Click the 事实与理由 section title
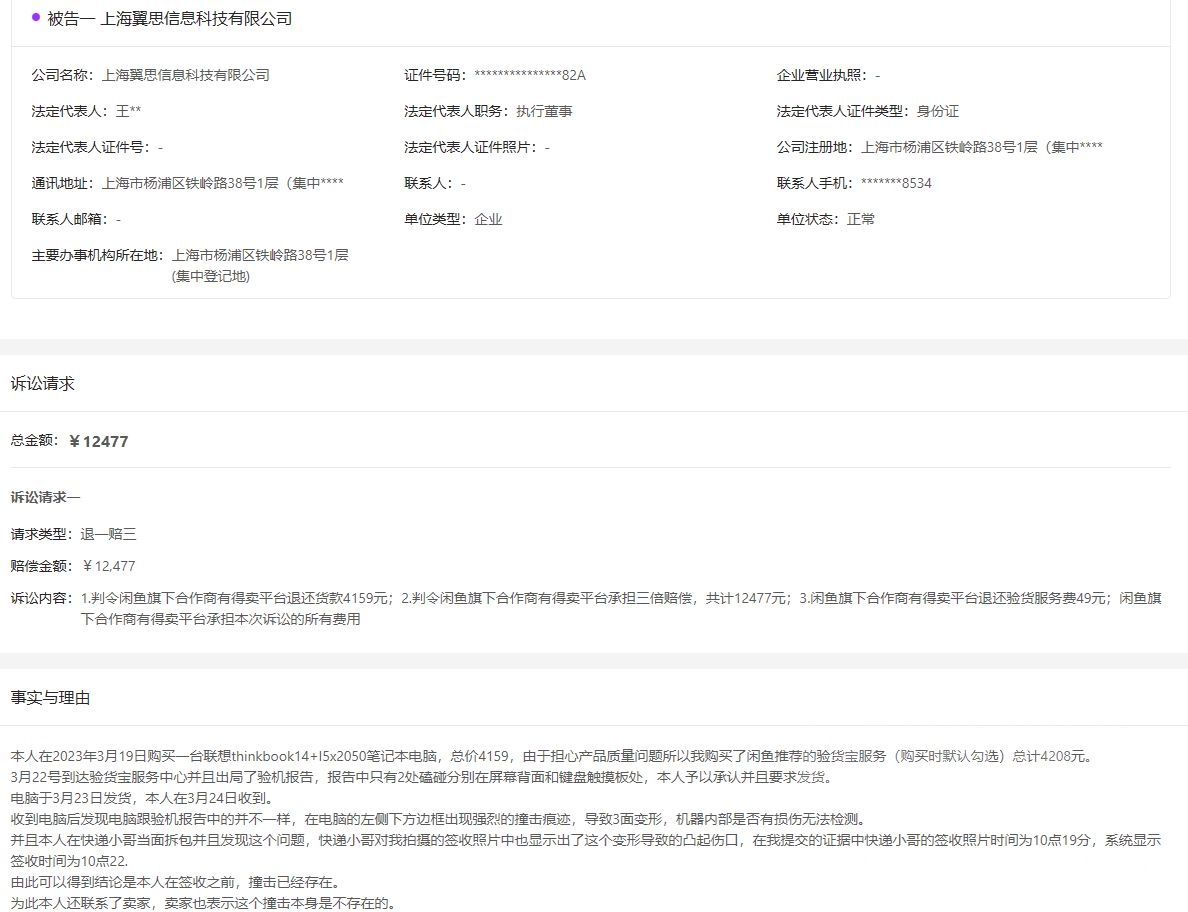This screenshot has height=912, width=1188. 50,697
